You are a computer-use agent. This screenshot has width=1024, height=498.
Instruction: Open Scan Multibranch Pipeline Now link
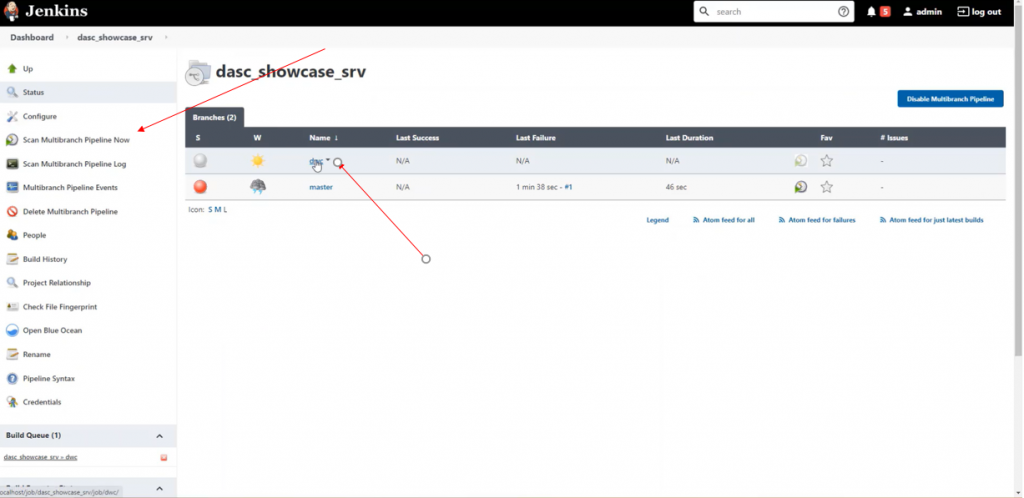click(x=76, y=140)
